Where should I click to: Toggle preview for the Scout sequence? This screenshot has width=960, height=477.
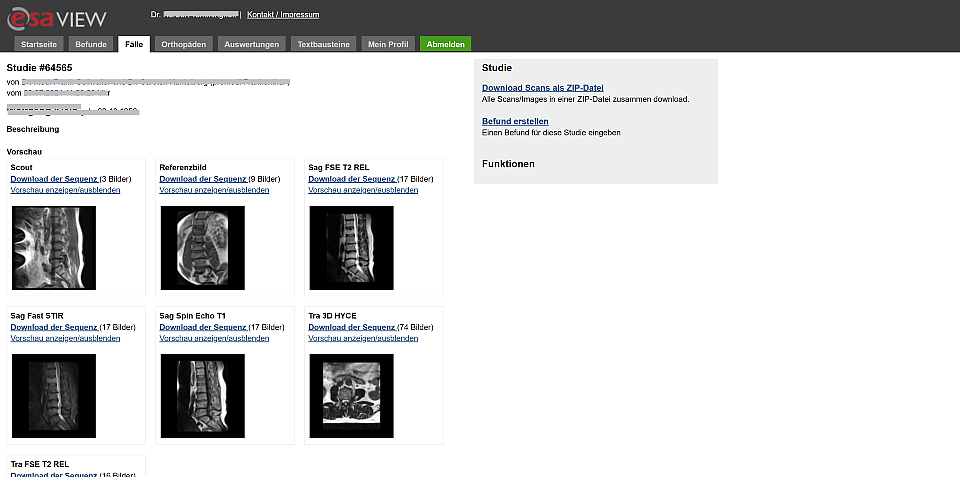(65, 189)
